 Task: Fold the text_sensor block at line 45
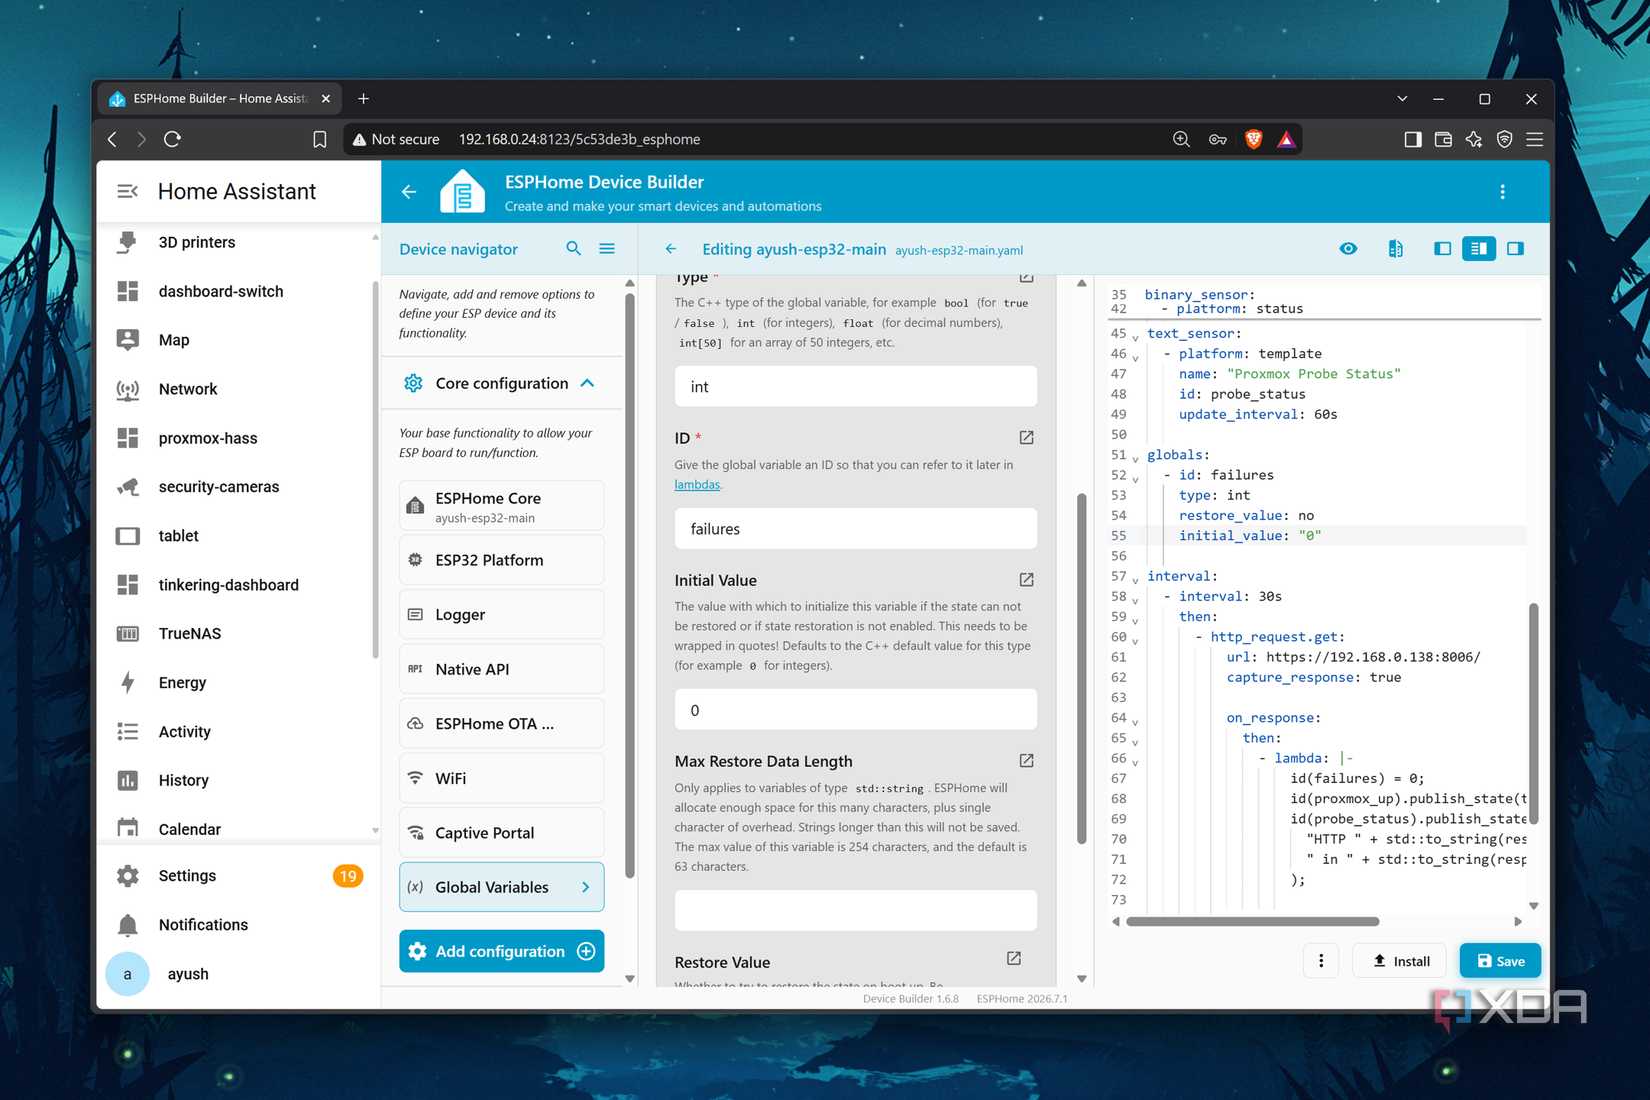(1135, 336)
